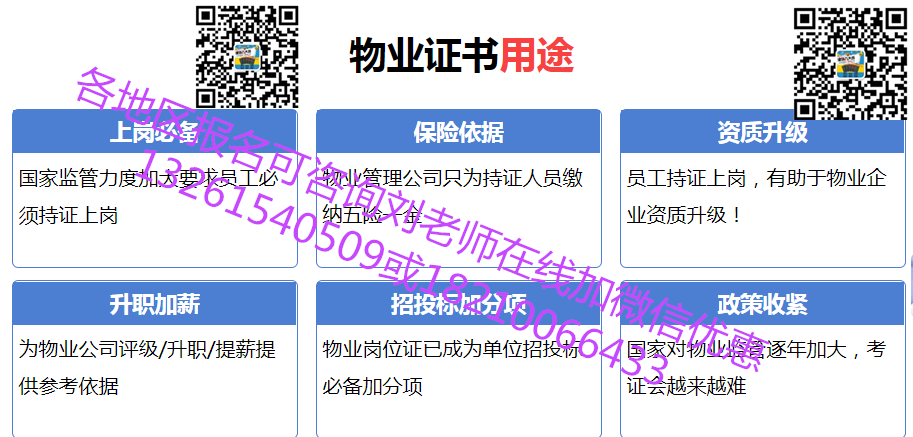Click the 招投标加分项 card header
This screenshot has height=437, width=913.
(x=458, y=305)
